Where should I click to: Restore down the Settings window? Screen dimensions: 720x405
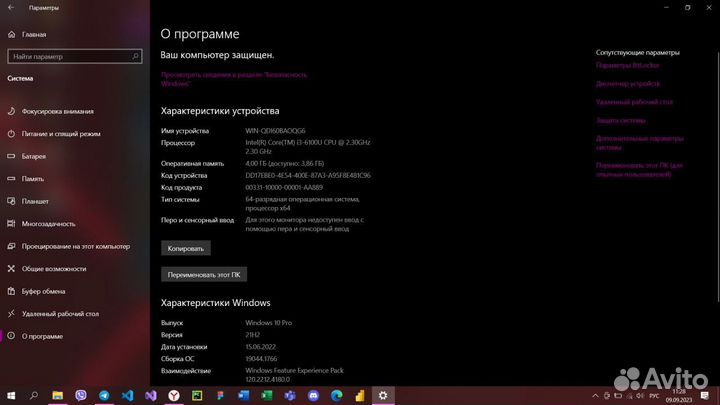[x=687, y=7]
